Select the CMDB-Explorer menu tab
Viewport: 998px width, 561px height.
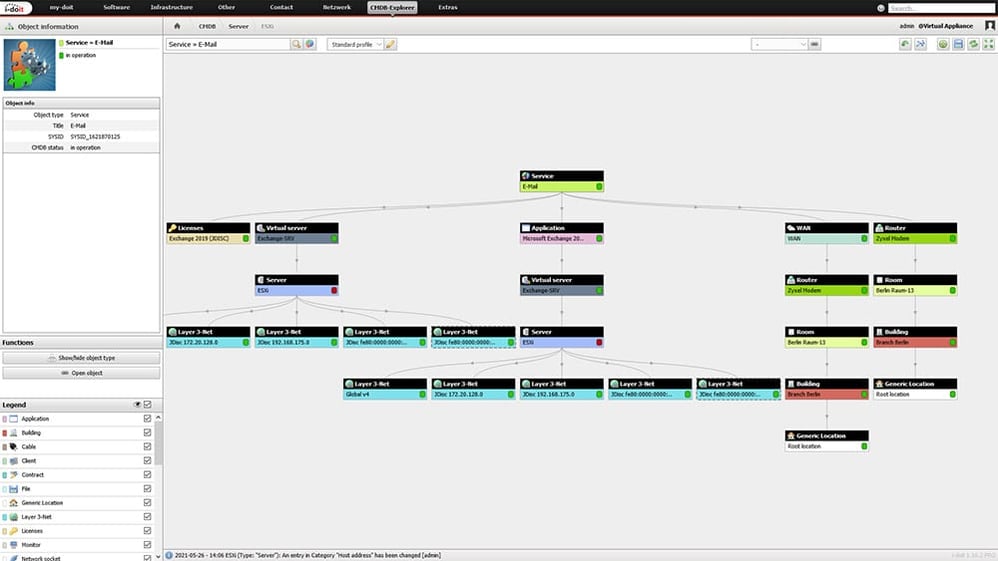coord(392,8)
